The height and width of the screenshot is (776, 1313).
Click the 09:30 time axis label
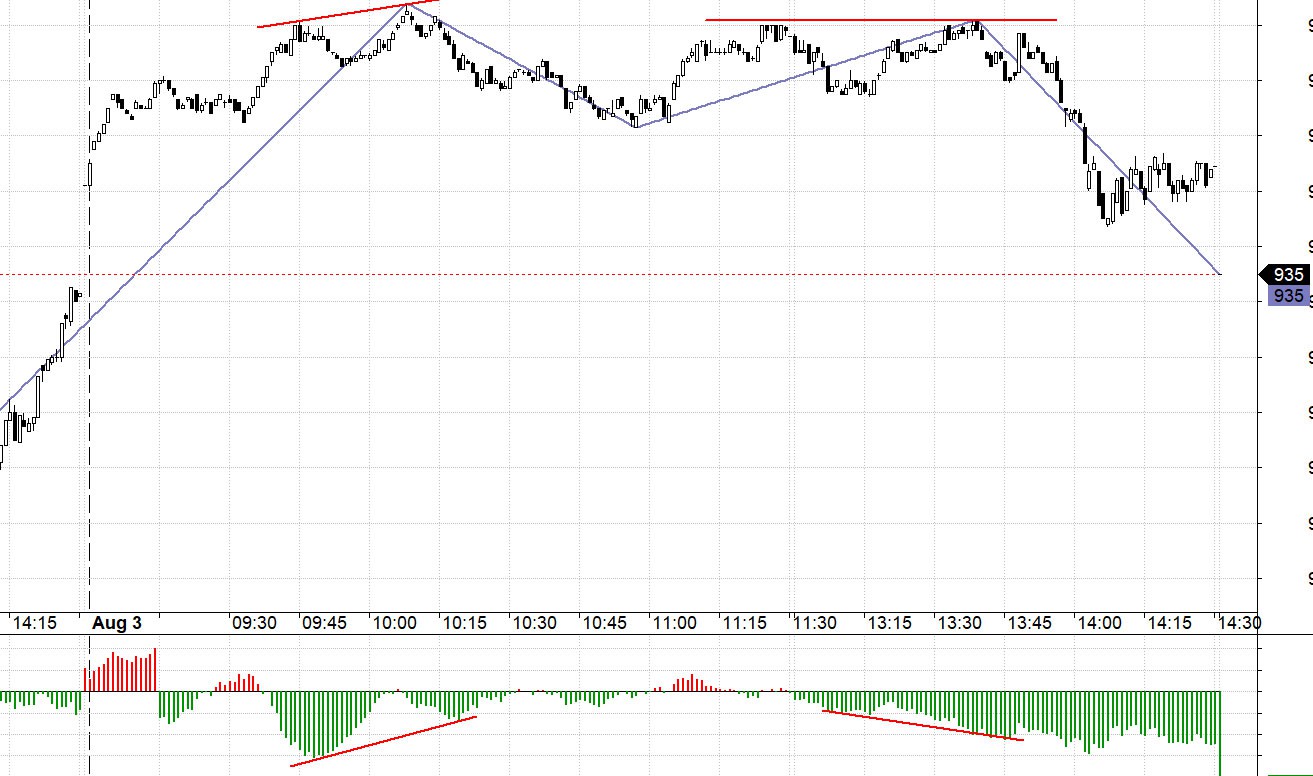tap(254, 623)
